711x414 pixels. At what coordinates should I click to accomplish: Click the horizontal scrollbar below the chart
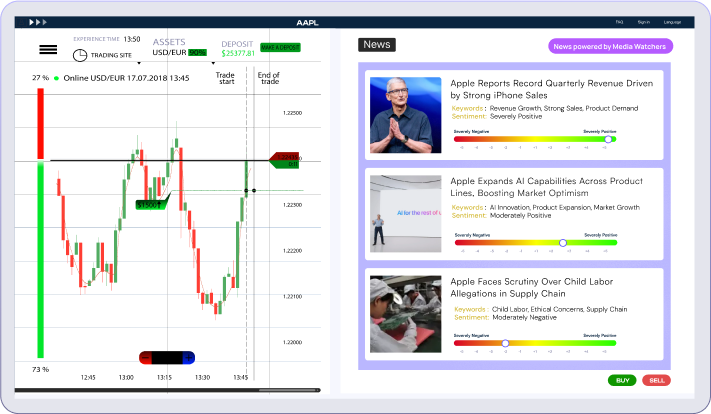click(167, 390)
